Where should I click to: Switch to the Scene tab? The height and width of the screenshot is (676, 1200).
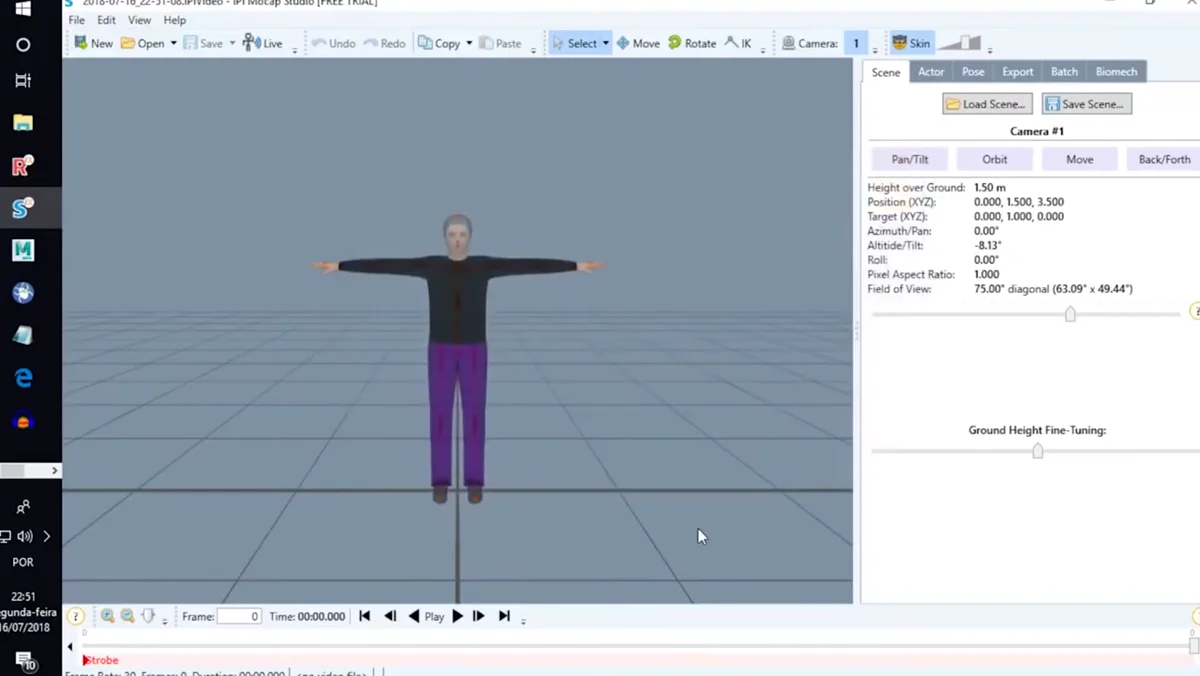tap(886, 72)
